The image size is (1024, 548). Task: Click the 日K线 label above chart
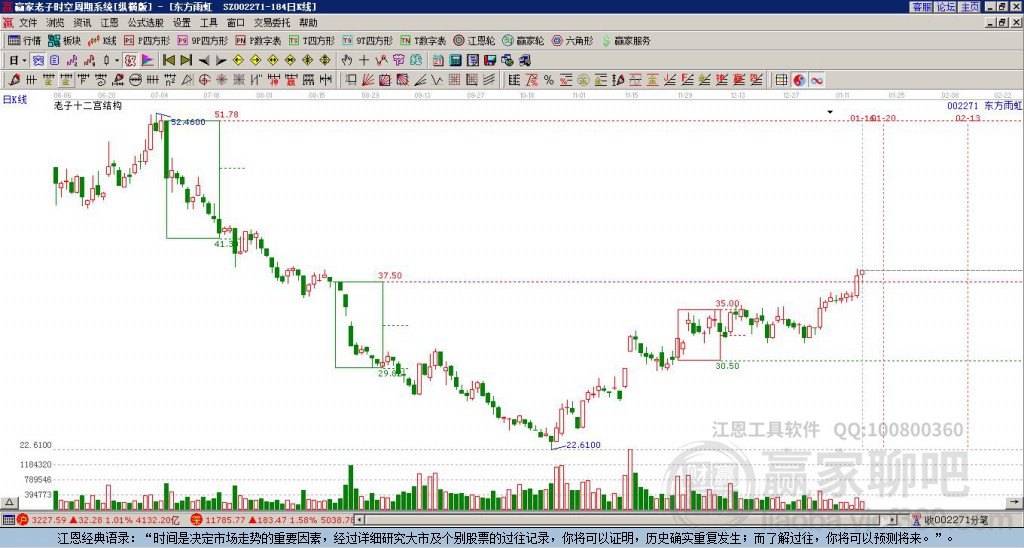(x=15, y=99)
